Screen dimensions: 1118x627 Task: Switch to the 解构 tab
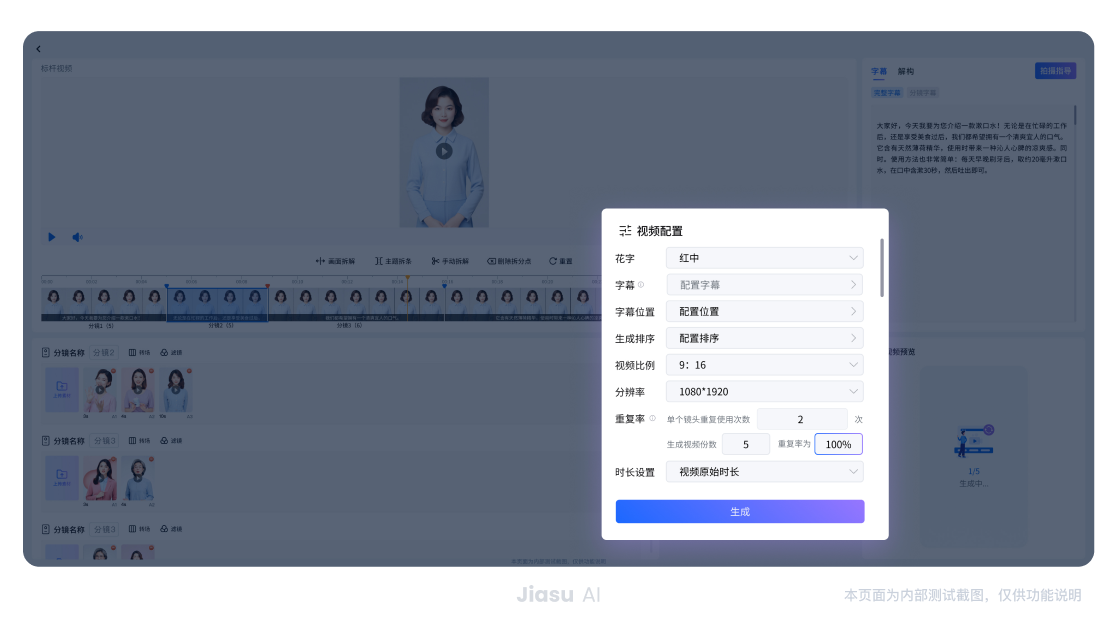[x=905, y=72]
